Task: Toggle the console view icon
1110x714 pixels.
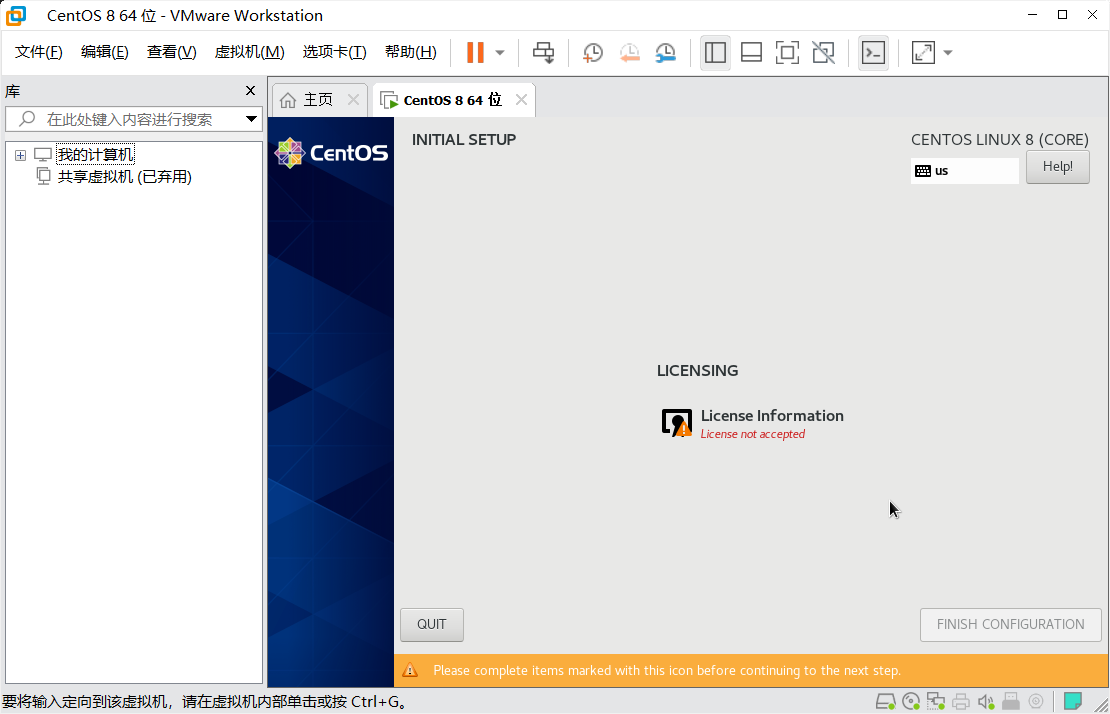Action: [x=874, y=52]
